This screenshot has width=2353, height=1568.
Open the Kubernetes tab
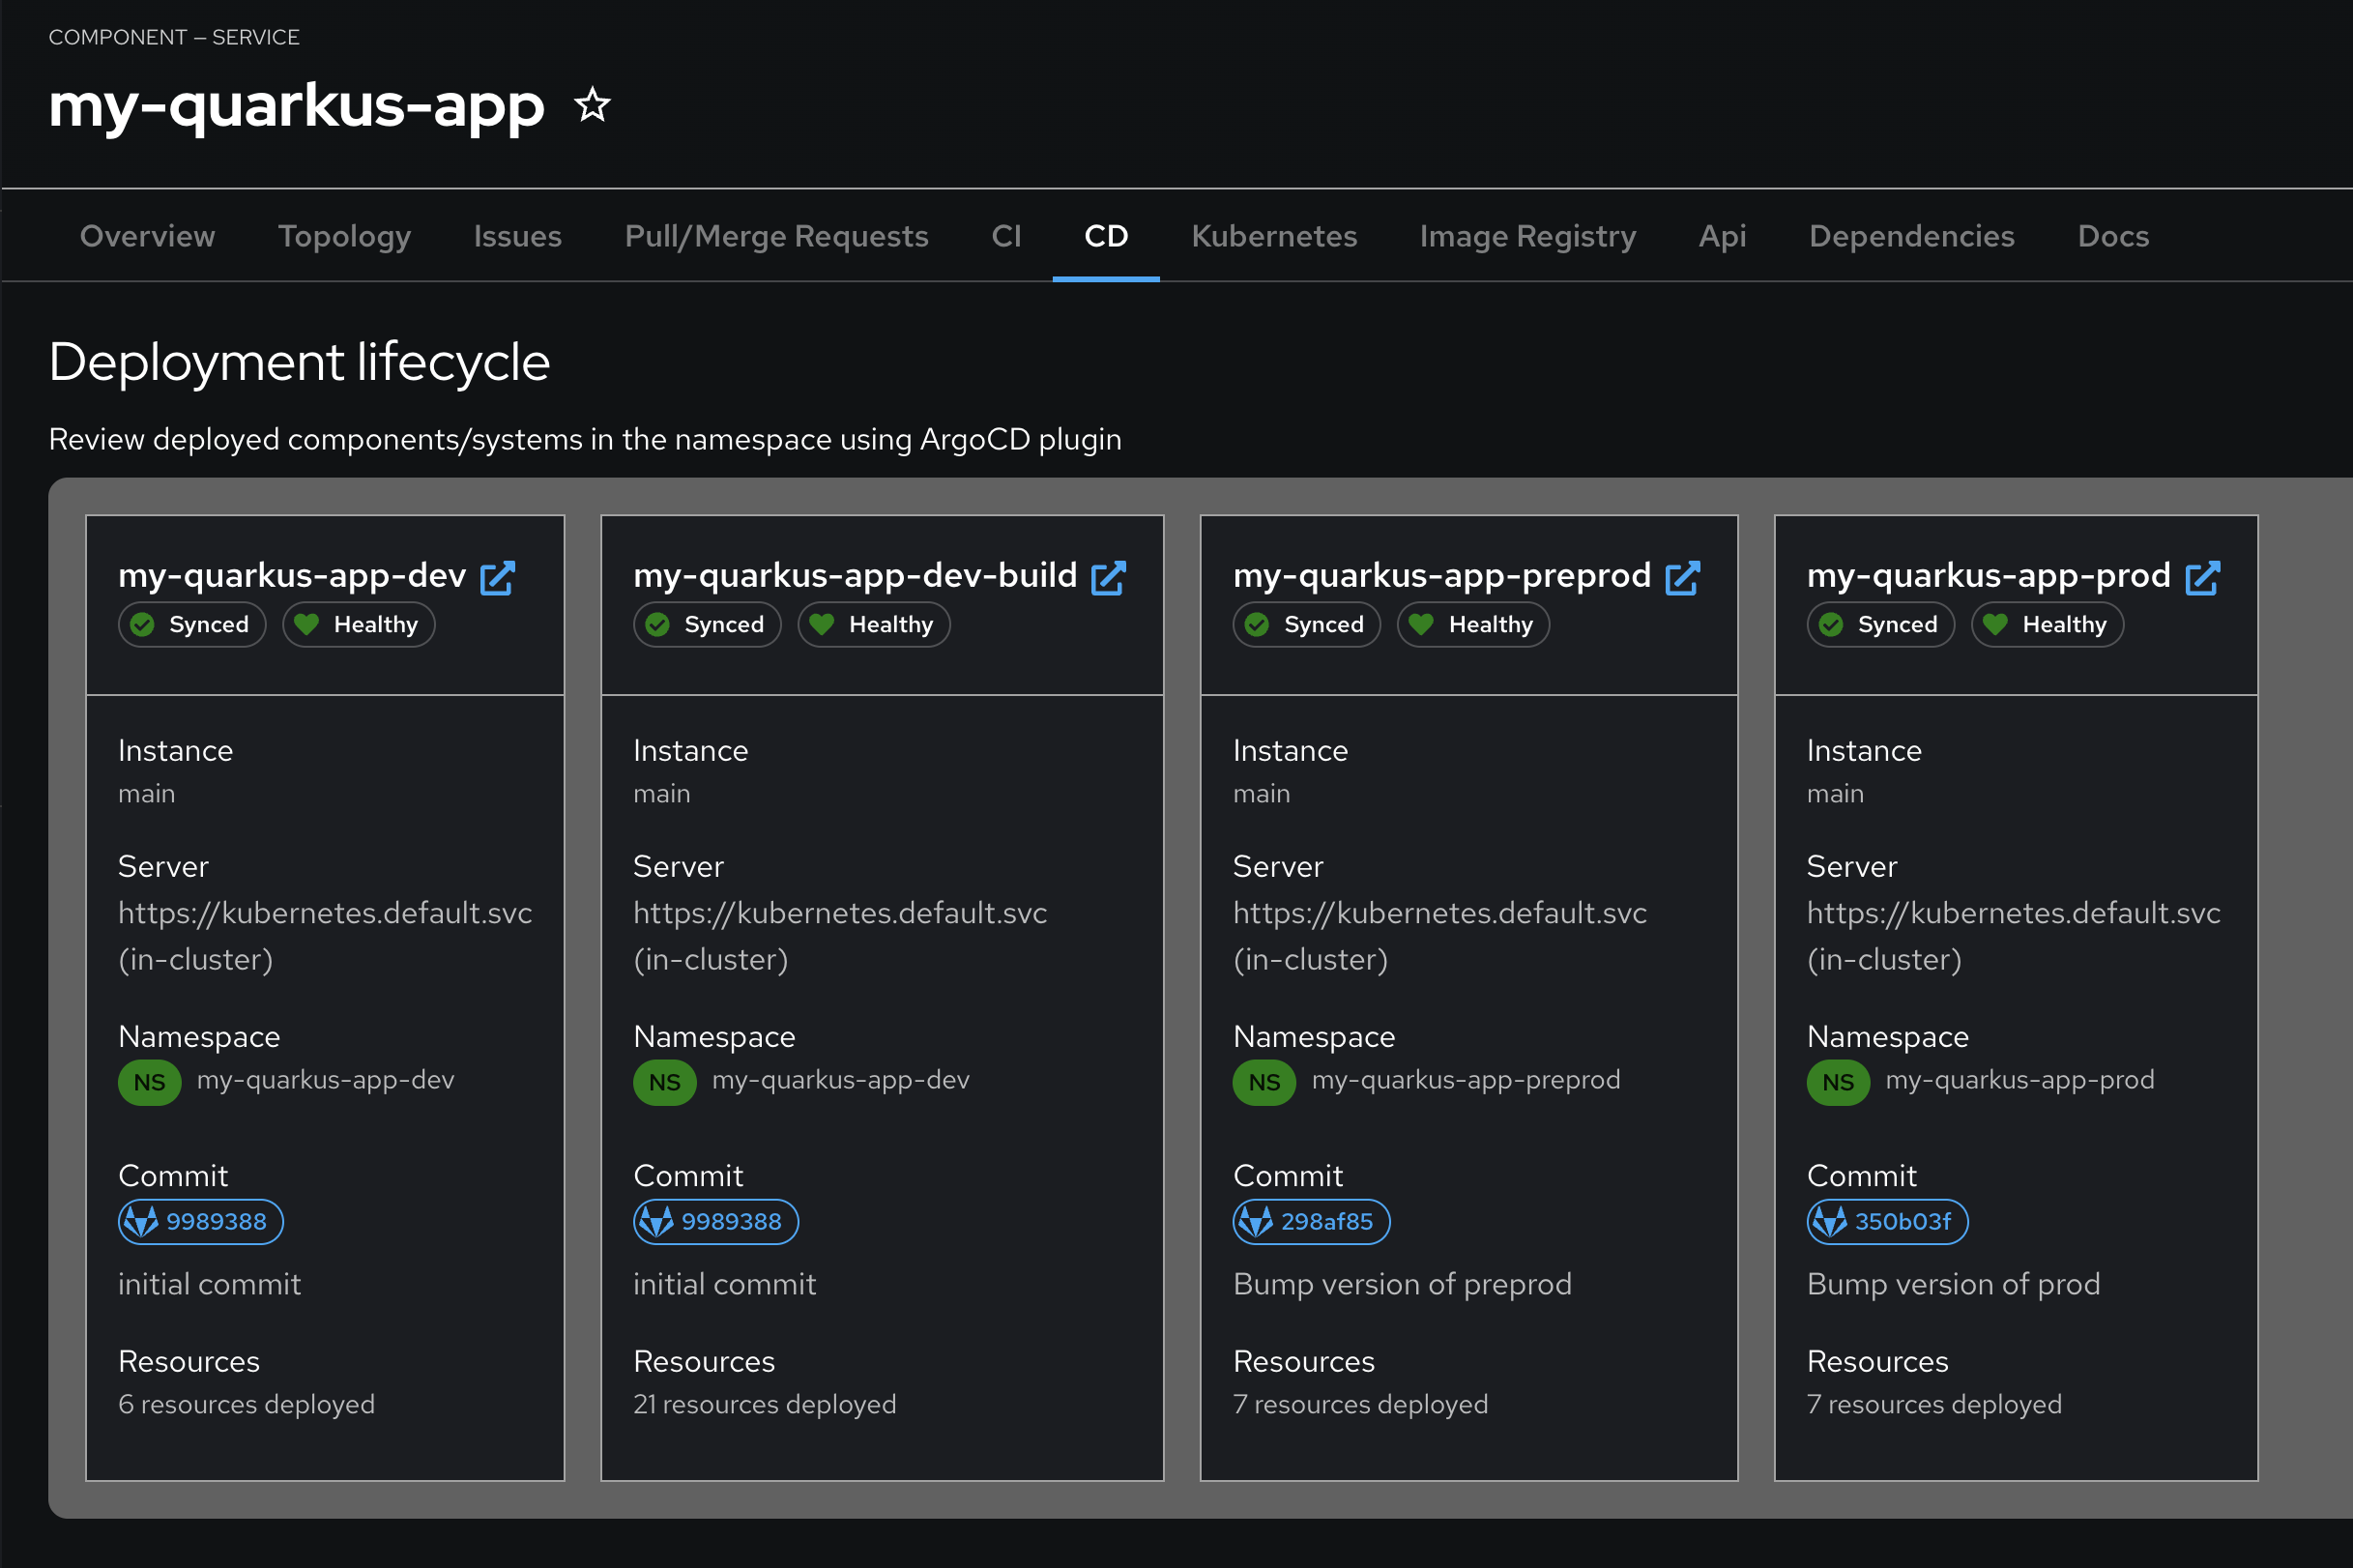[x=1274, y=236]
